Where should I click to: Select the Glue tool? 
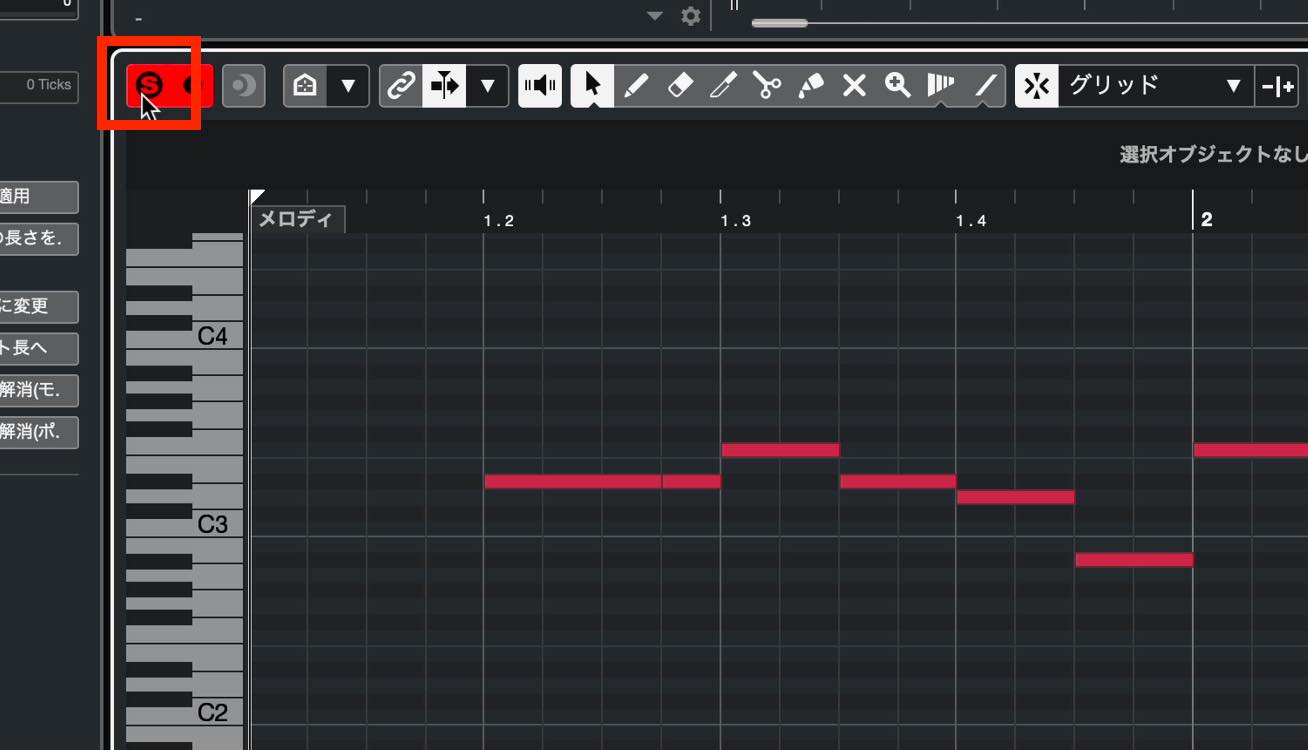tap(811, 86)
